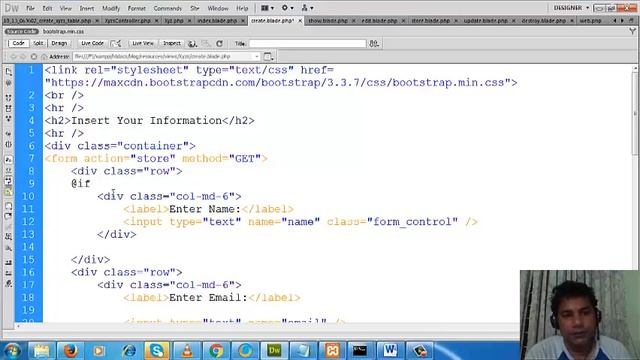Click the Apply Comment icon
Image resolution: width=640 pixels, height=360 pixels.
point(8,206)
